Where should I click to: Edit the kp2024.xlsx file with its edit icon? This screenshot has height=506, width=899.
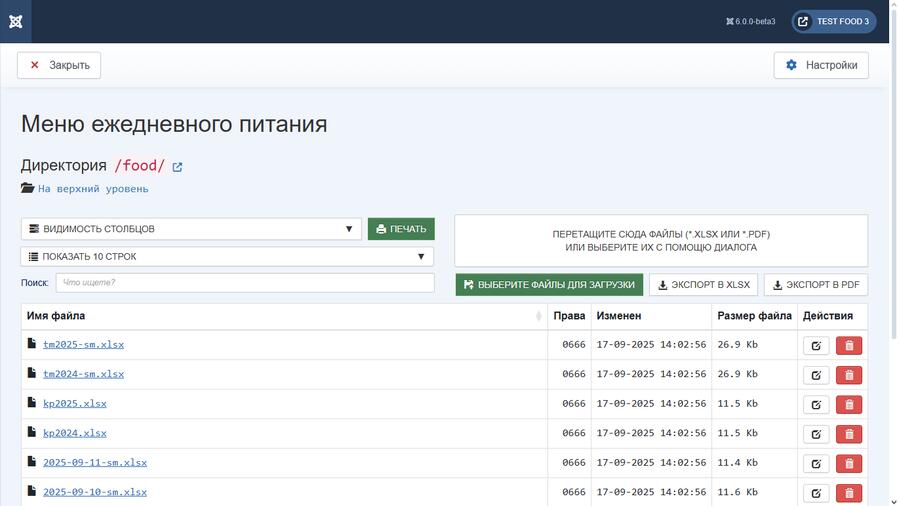pos(816,434)
